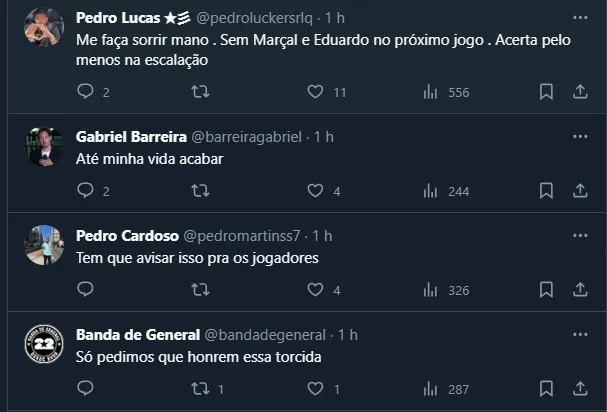Reply to Gabriel Barreira's tweet
Screen dimensions: 607x412
pyautogui.click(x=86, y=191)
